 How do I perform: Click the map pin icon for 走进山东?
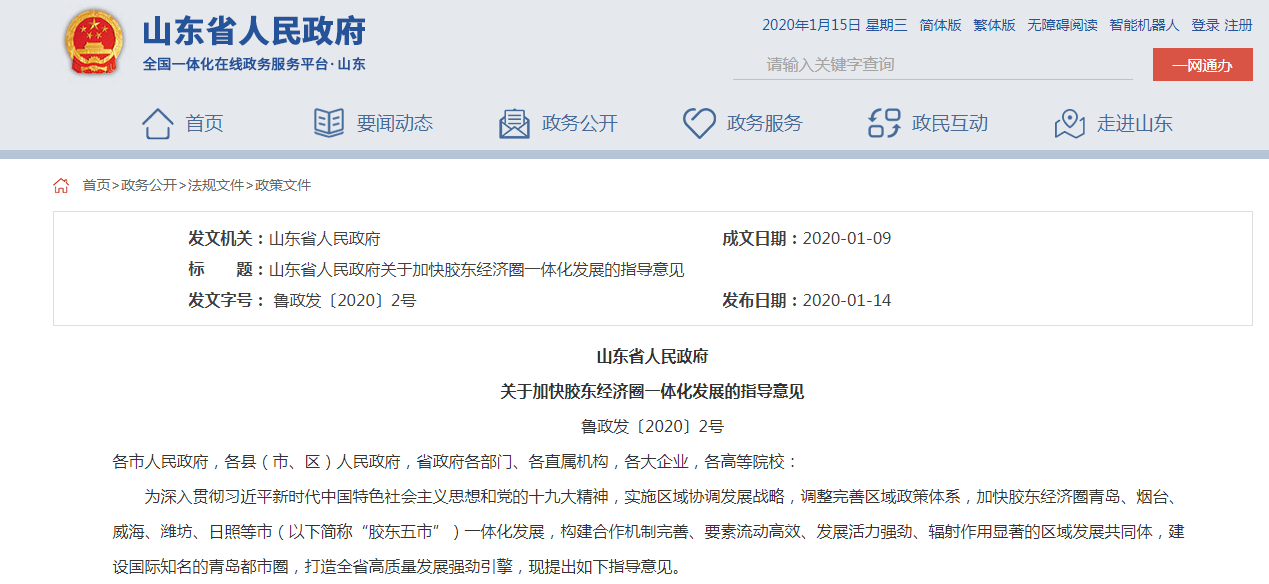pos(1069,123)
